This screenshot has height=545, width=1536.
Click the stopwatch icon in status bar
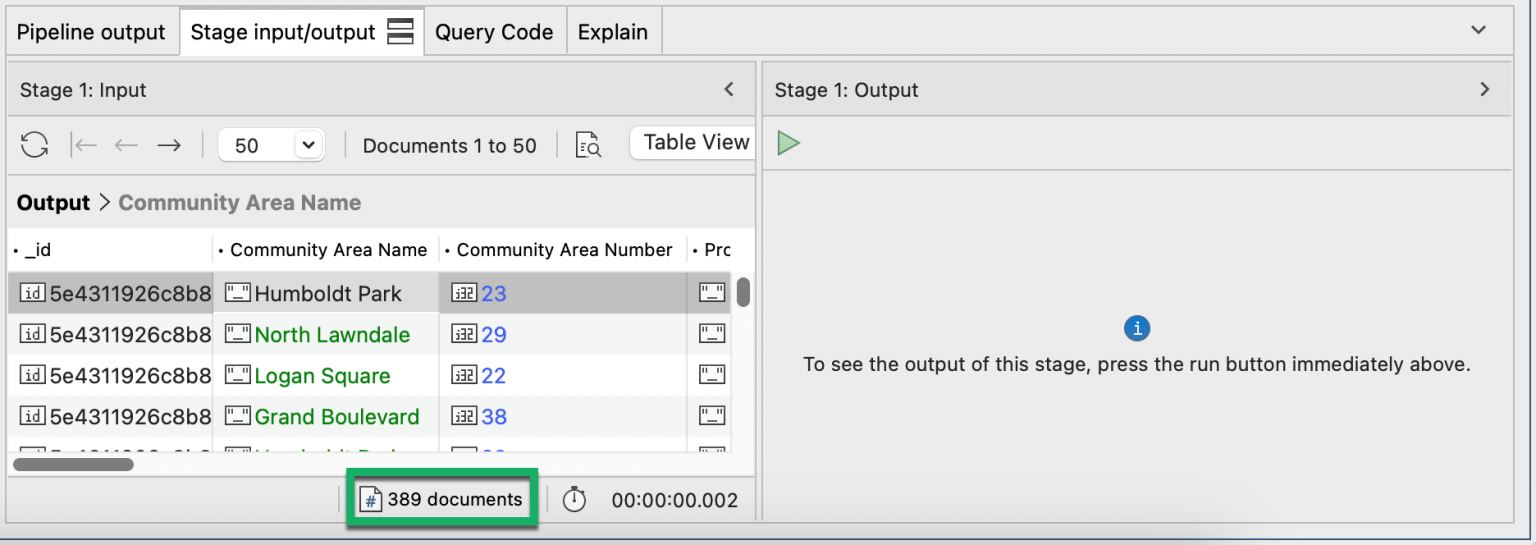click(574, 500)
